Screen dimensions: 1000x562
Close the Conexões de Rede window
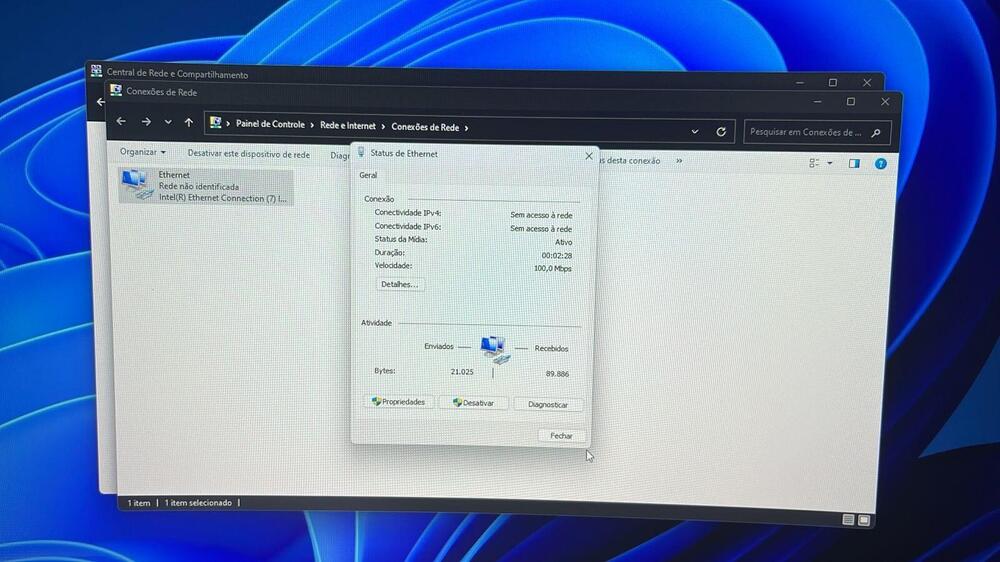[885, 102]
